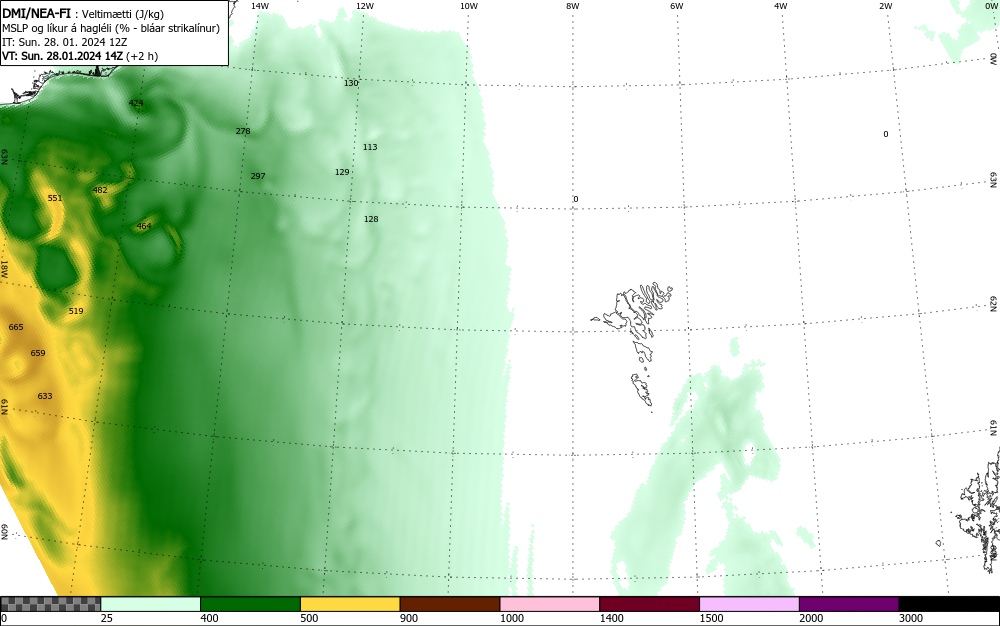Viewport: 1000px width, 626px height.
Task: Click the legend scale label 500
Action: point(309,618)
